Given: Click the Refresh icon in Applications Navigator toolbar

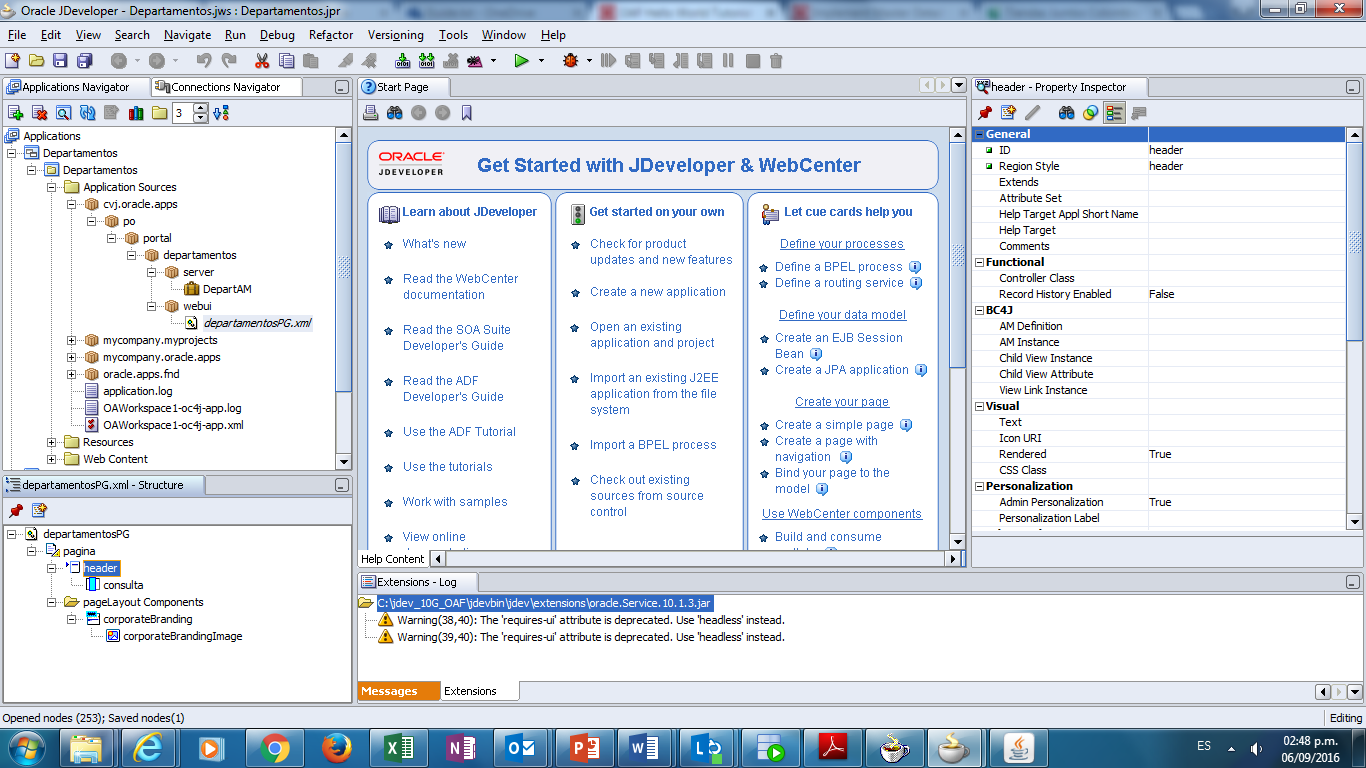Looking at the screenshot, I should pos(87,113).
